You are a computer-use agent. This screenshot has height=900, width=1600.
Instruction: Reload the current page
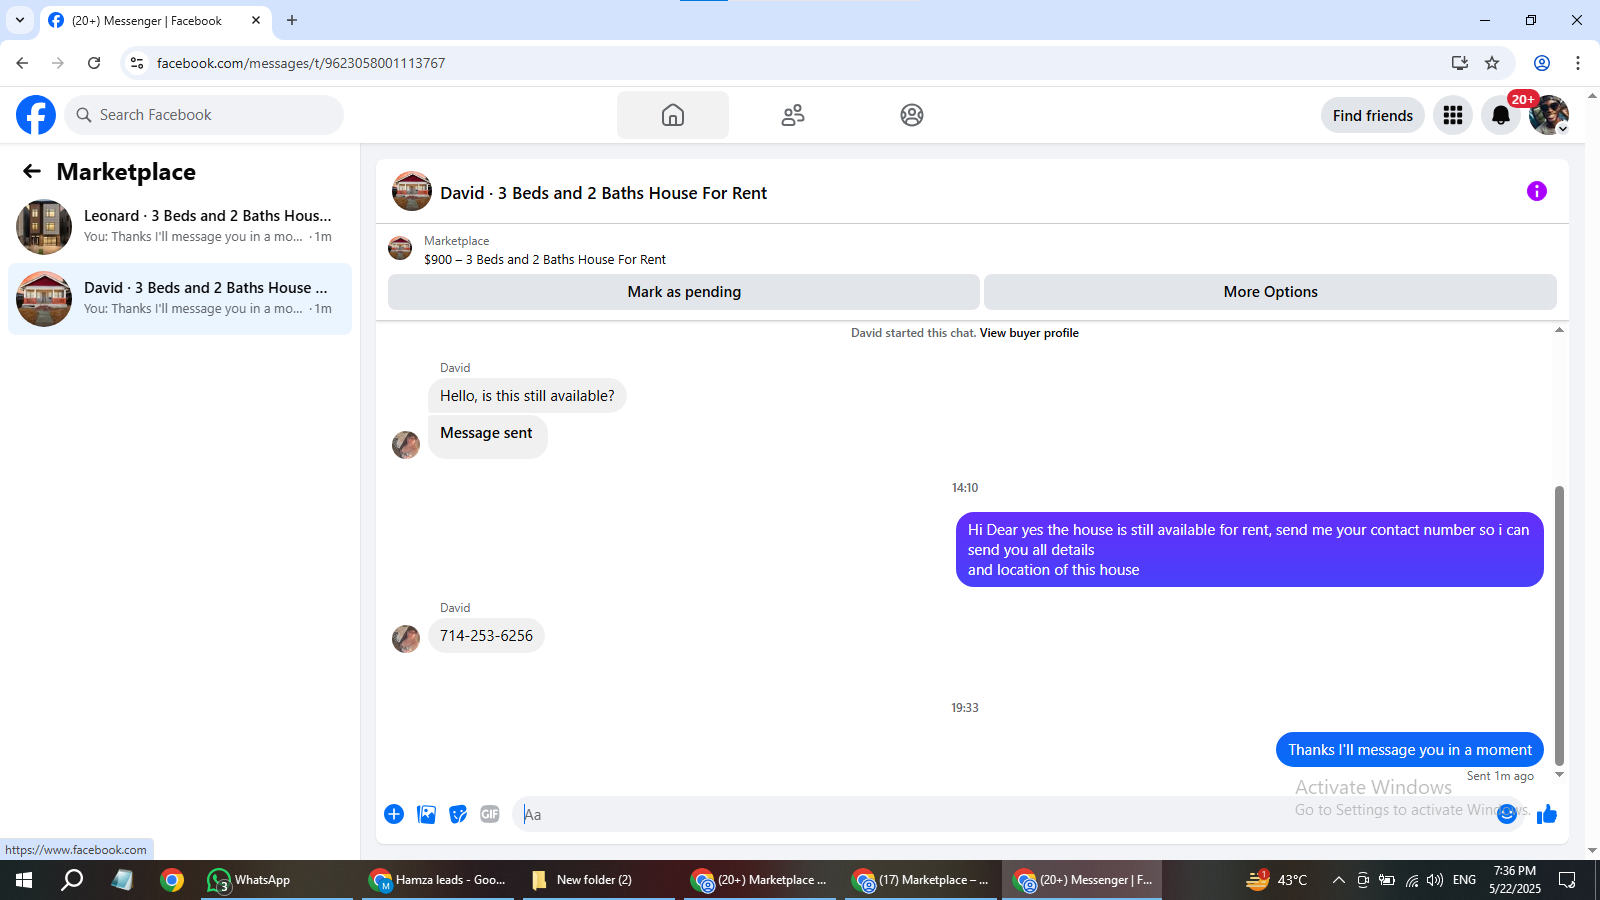[x=94, y=63]
